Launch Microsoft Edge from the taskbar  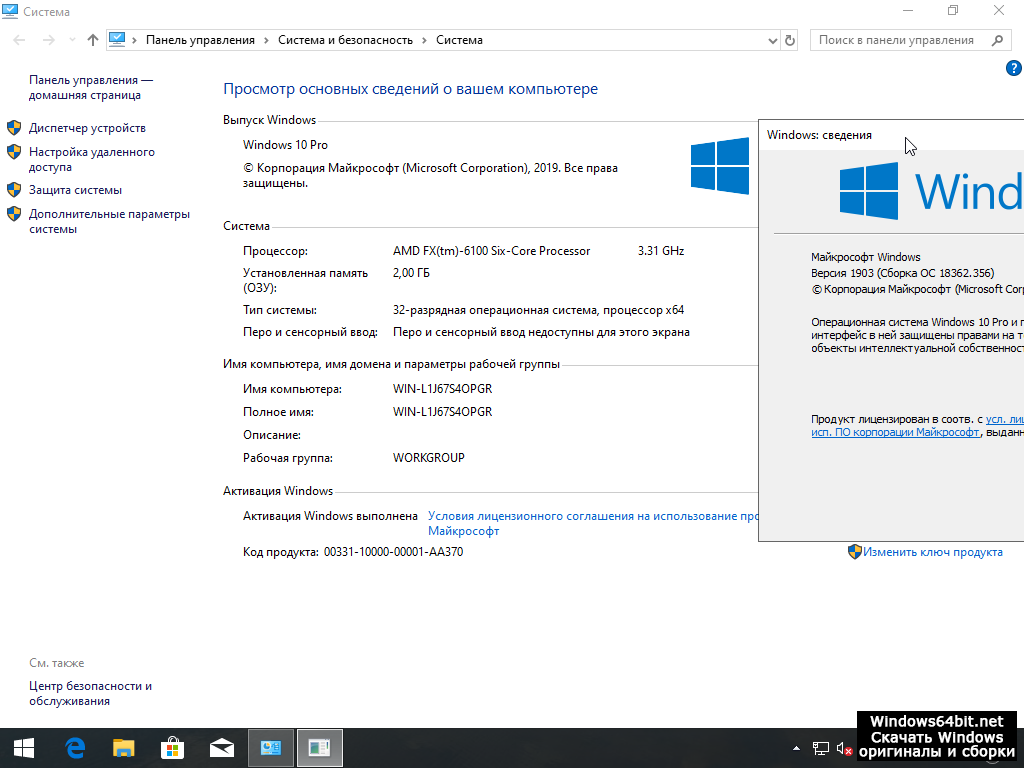coord(74,747)
